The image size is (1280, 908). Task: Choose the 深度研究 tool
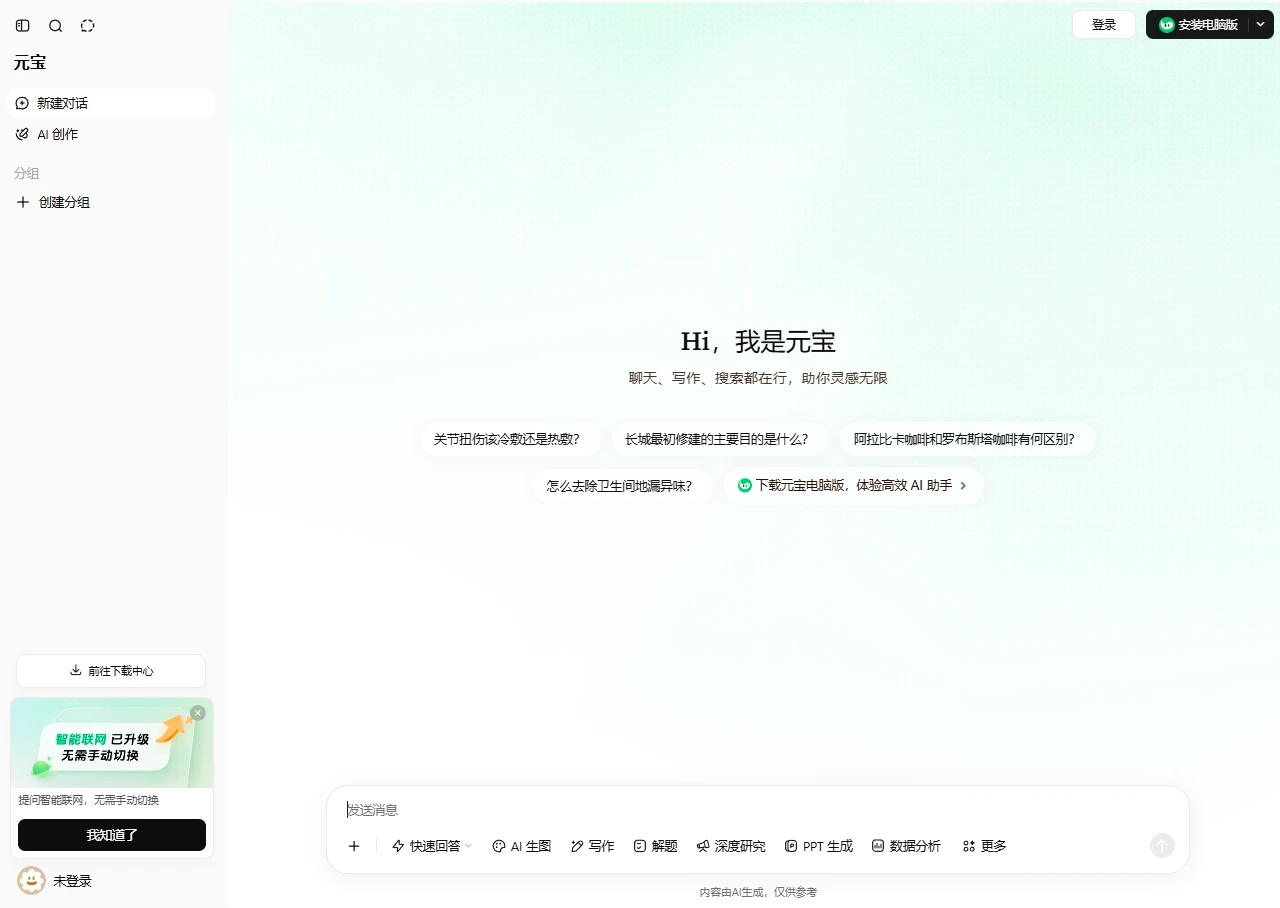tap(731, 846)
